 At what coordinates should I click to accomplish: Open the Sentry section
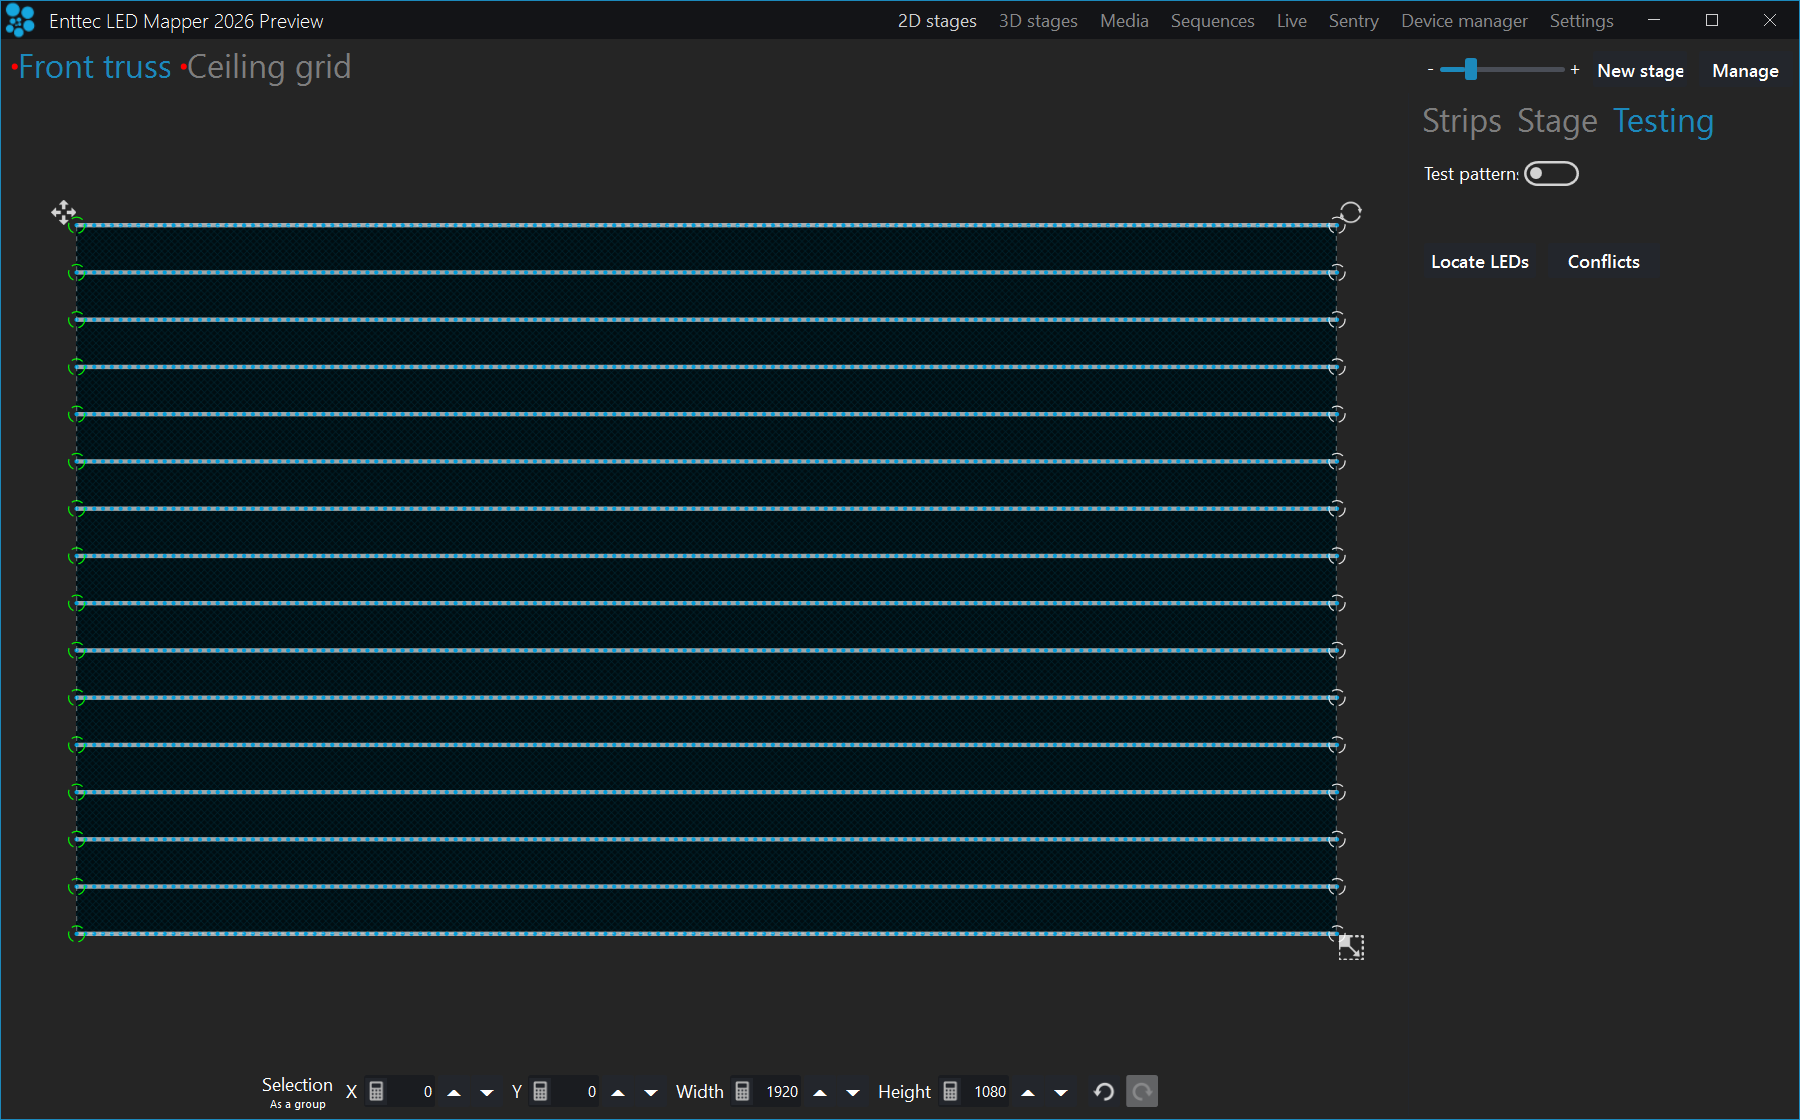tap(1353, 21)
